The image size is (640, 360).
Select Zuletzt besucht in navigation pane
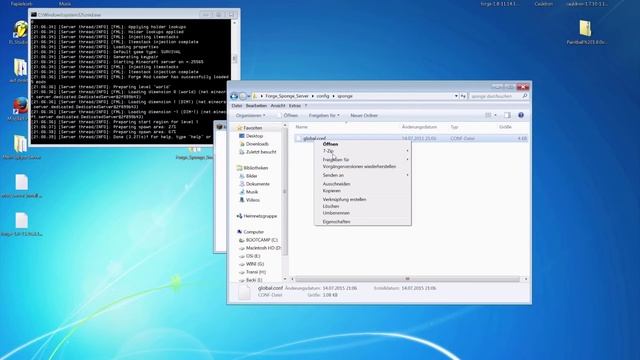pos(261,152)
